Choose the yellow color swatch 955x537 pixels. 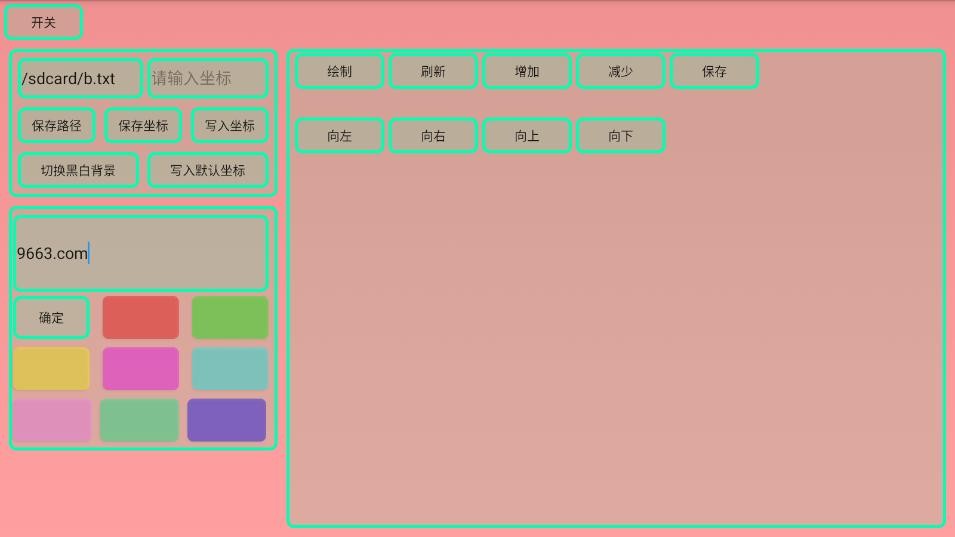(x=51, y=369)
